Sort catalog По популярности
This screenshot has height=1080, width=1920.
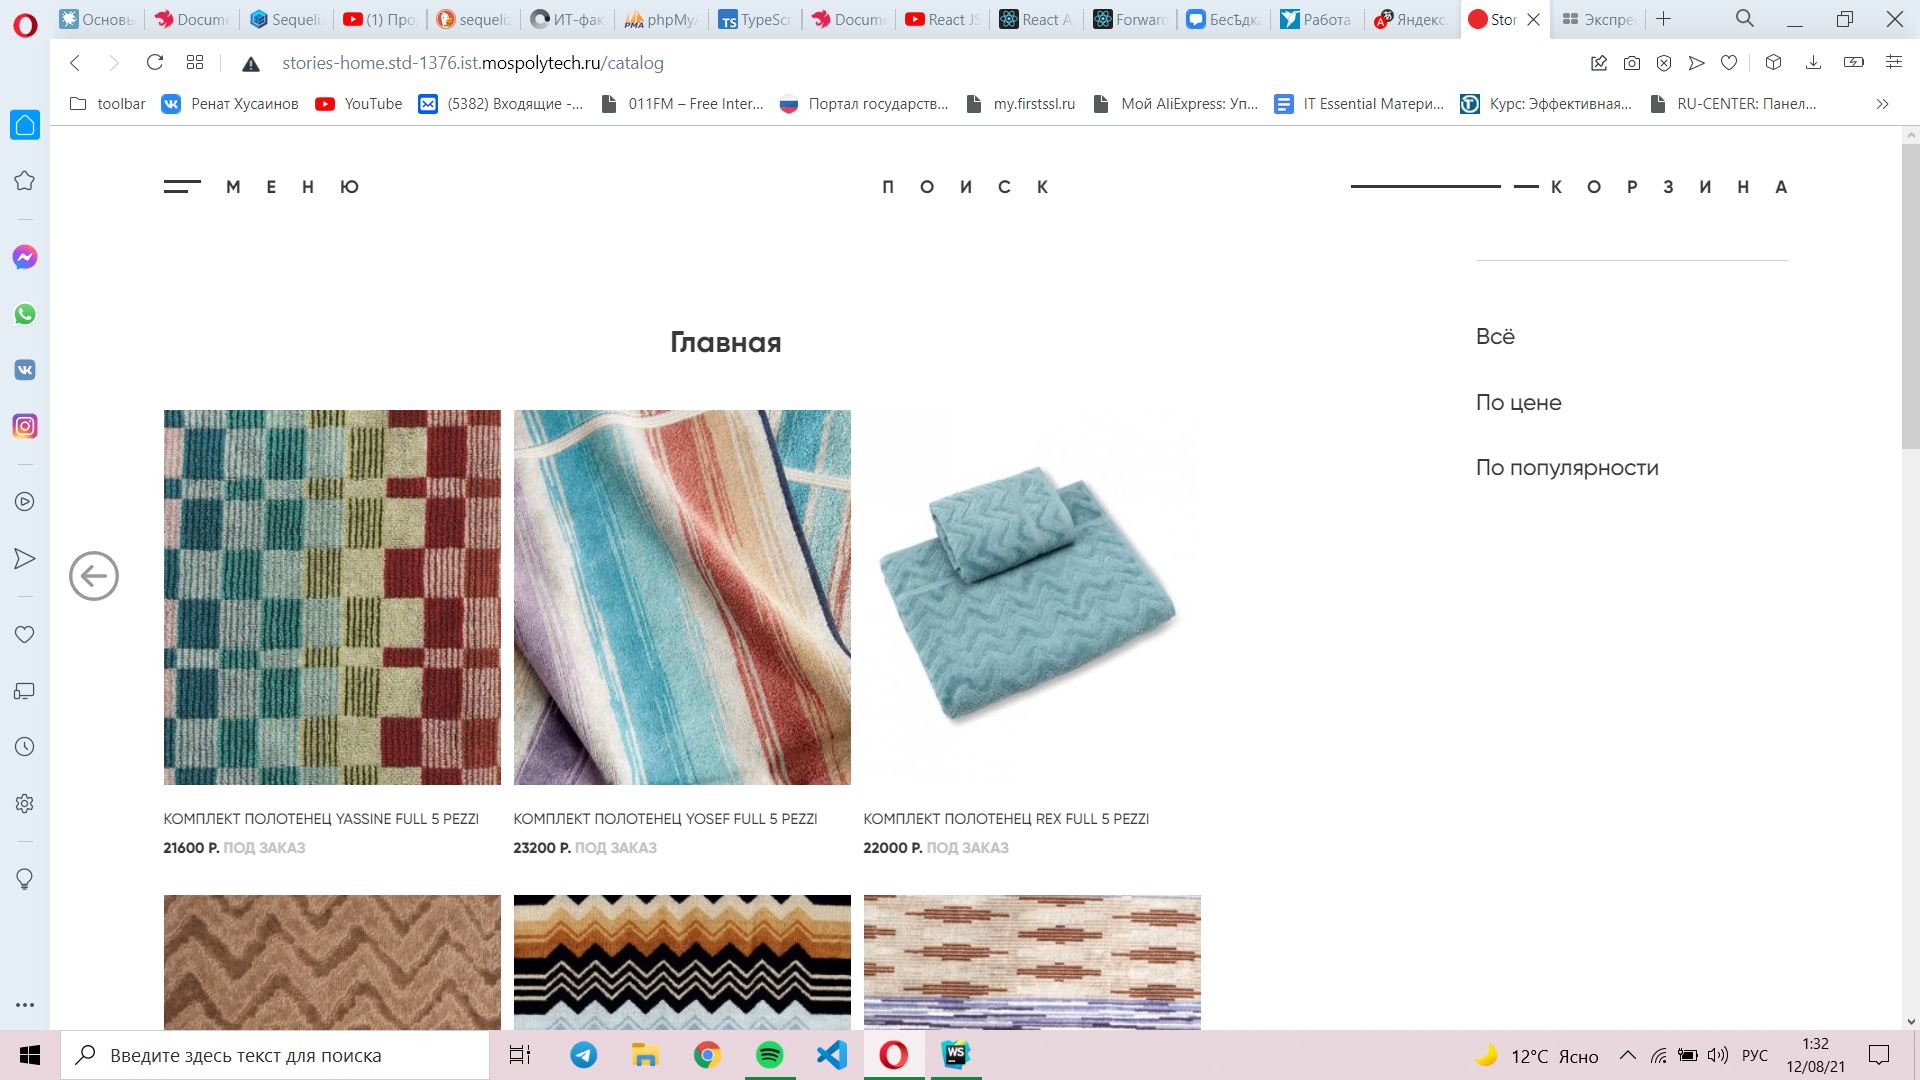(1566, 468)
